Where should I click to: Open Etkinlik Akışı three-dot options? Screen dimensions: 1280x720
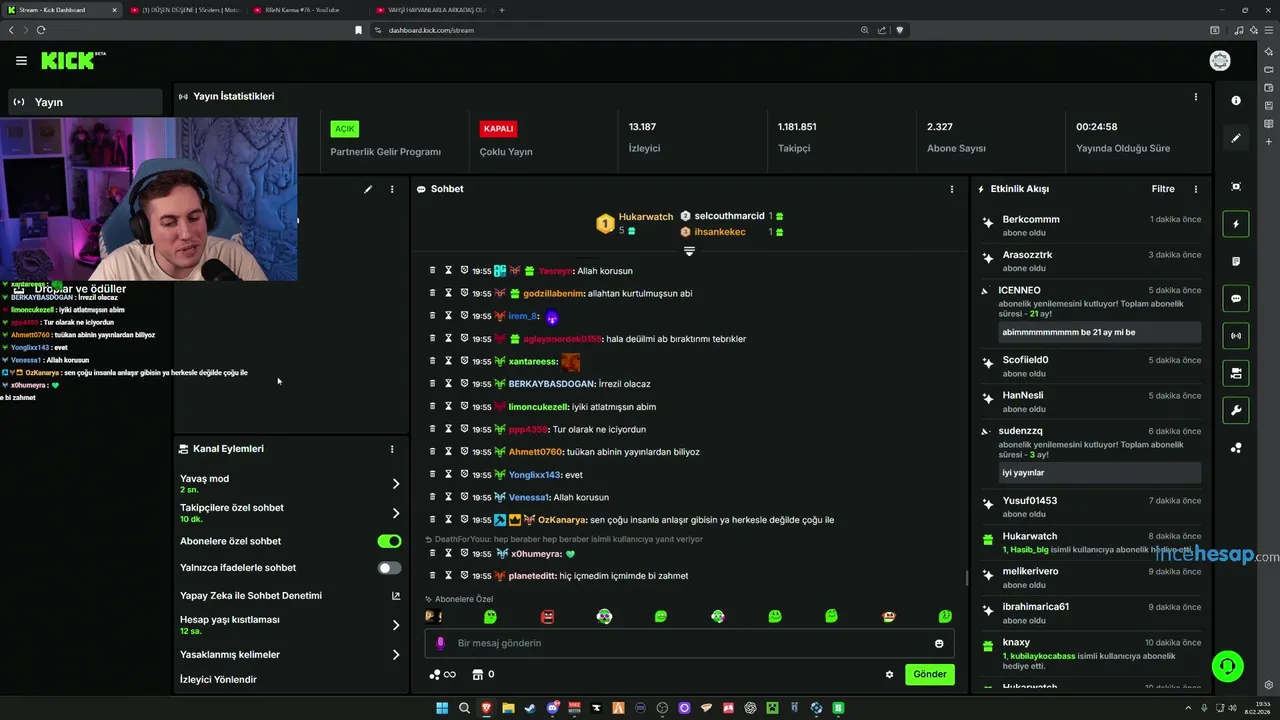(1195, 189)
